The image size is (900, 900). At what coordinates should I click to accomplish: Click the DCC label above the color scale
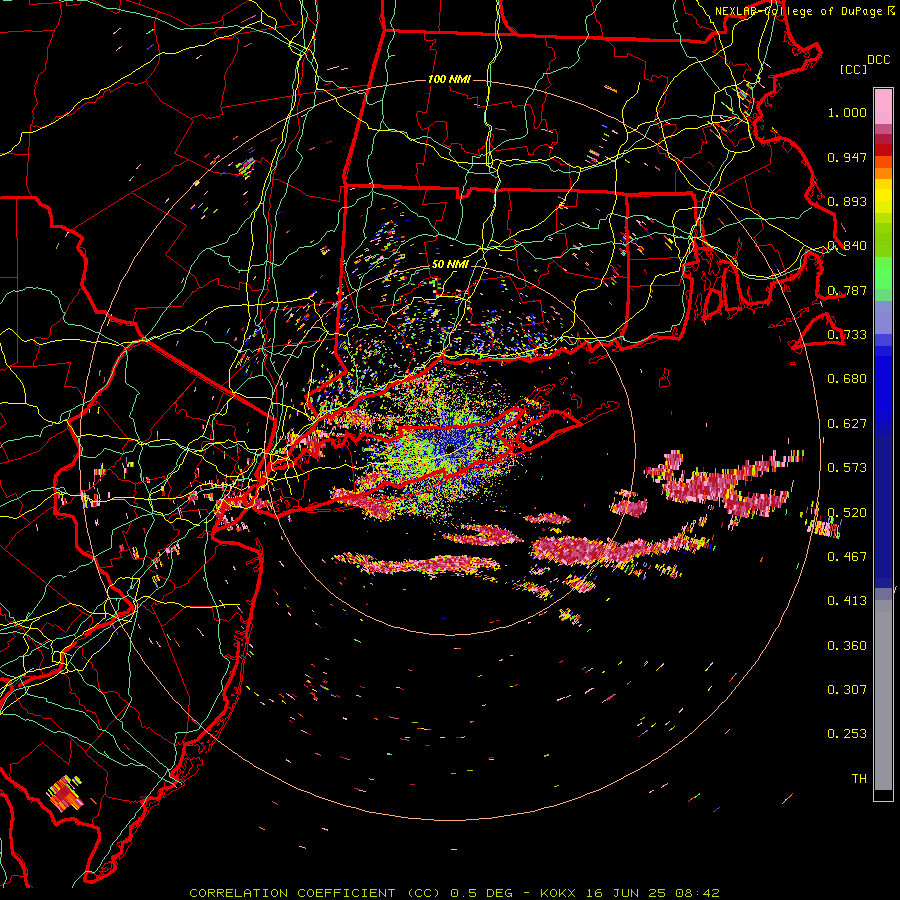878,60
